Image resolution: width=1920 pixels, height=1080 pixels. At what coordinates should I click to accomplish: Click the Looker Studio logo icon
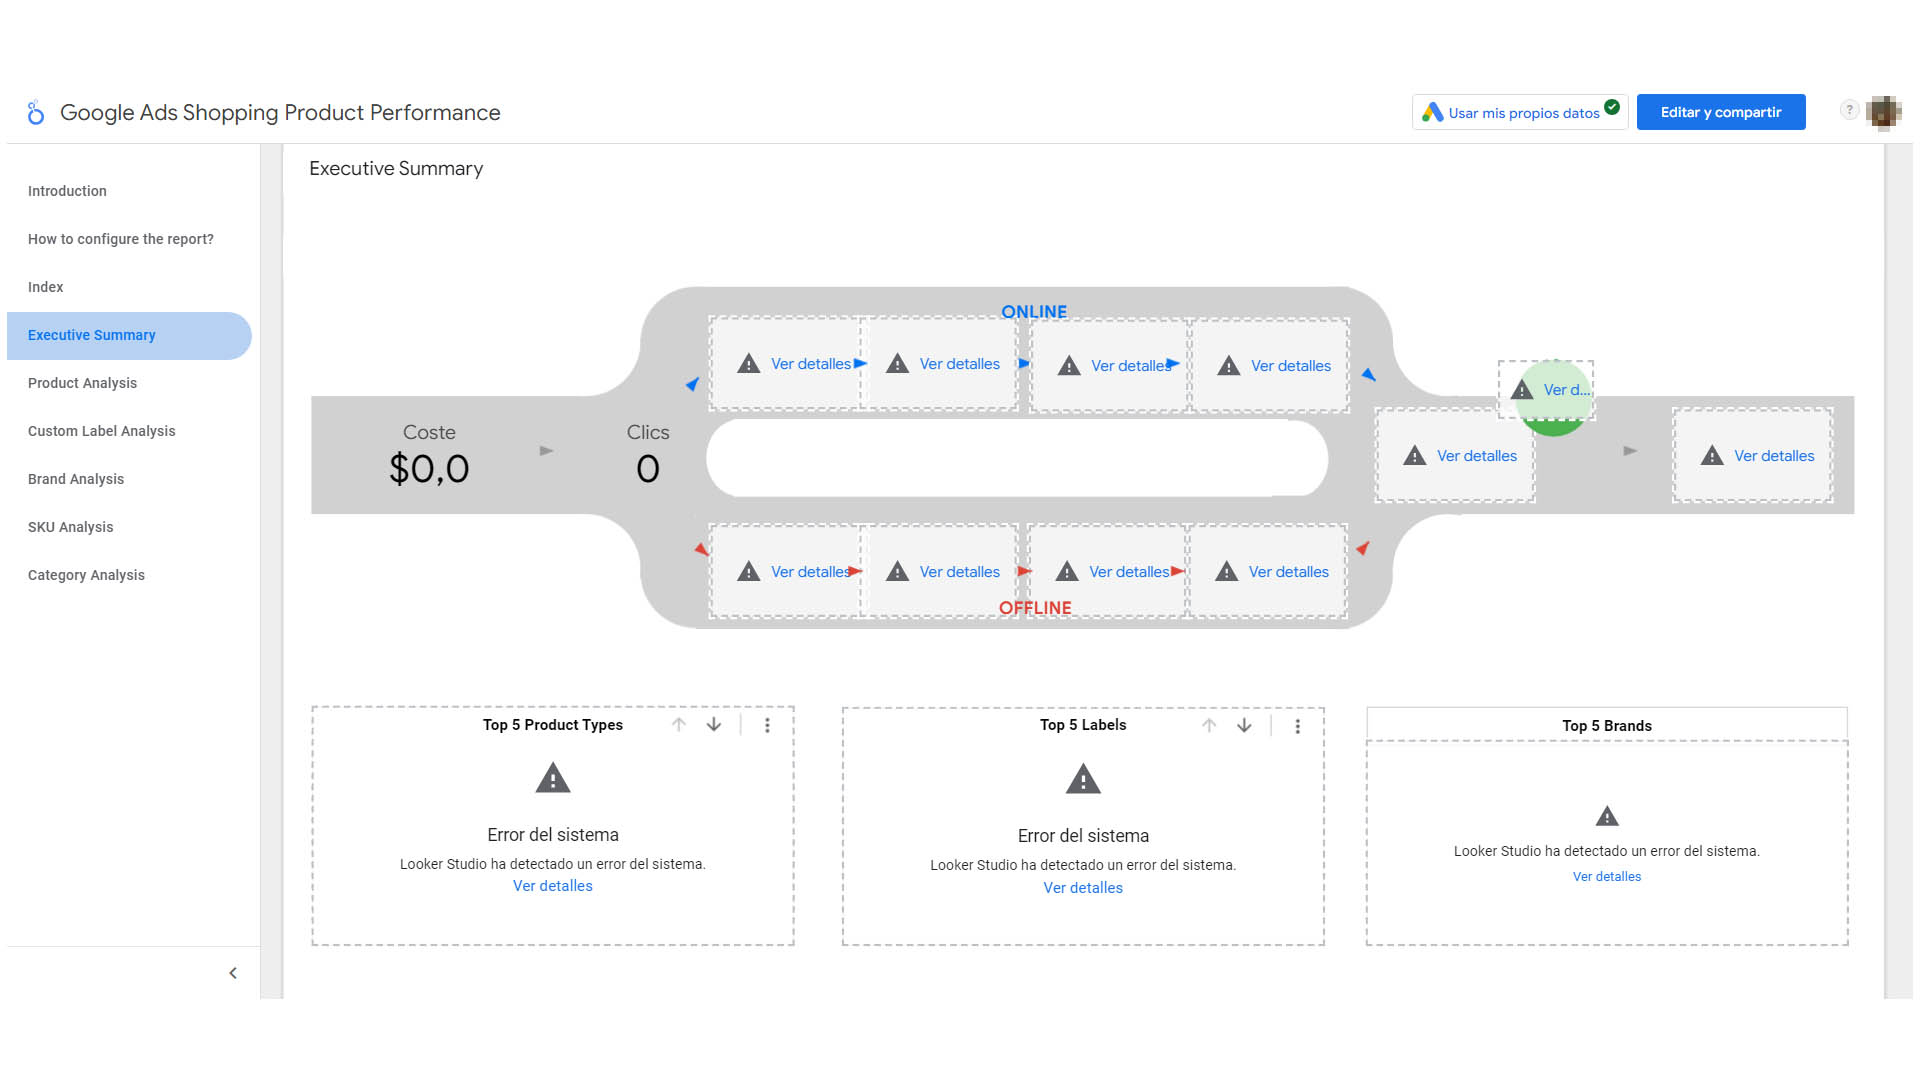[36, 113]
